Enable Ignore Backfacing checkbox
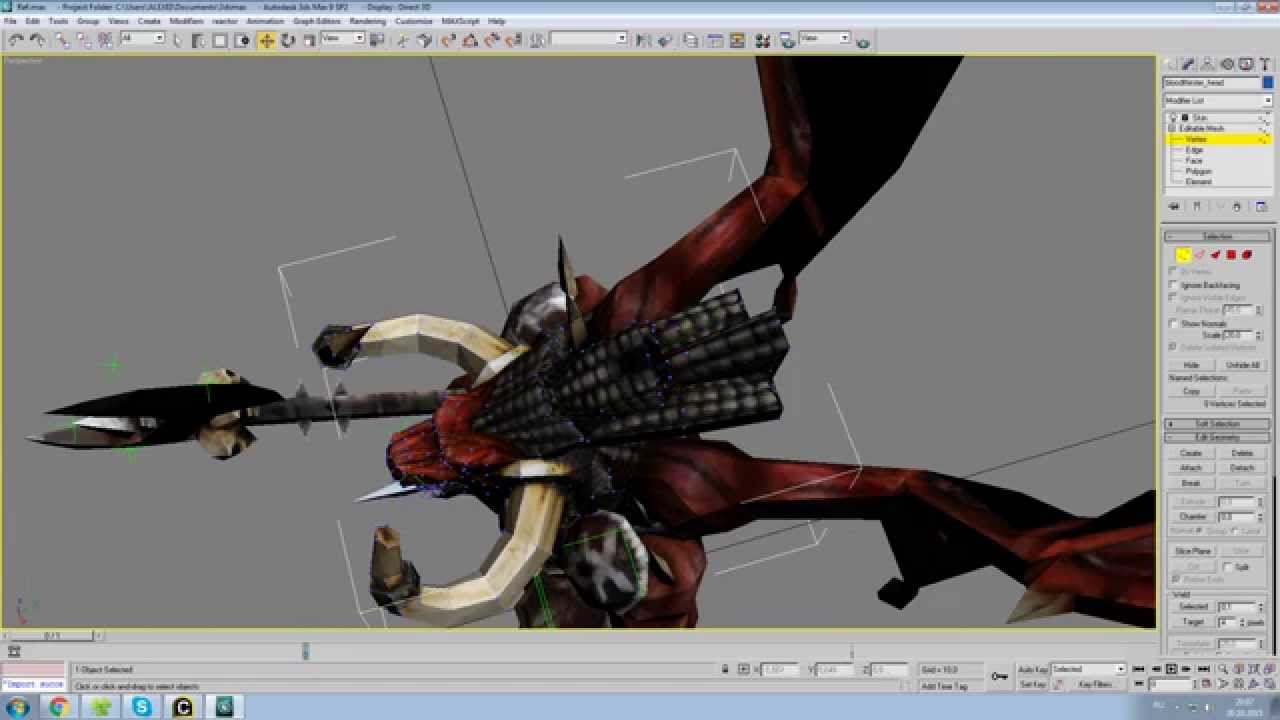Image resolution: width=1280 pixels, height=720 pixels. (x=1174, y=285)
